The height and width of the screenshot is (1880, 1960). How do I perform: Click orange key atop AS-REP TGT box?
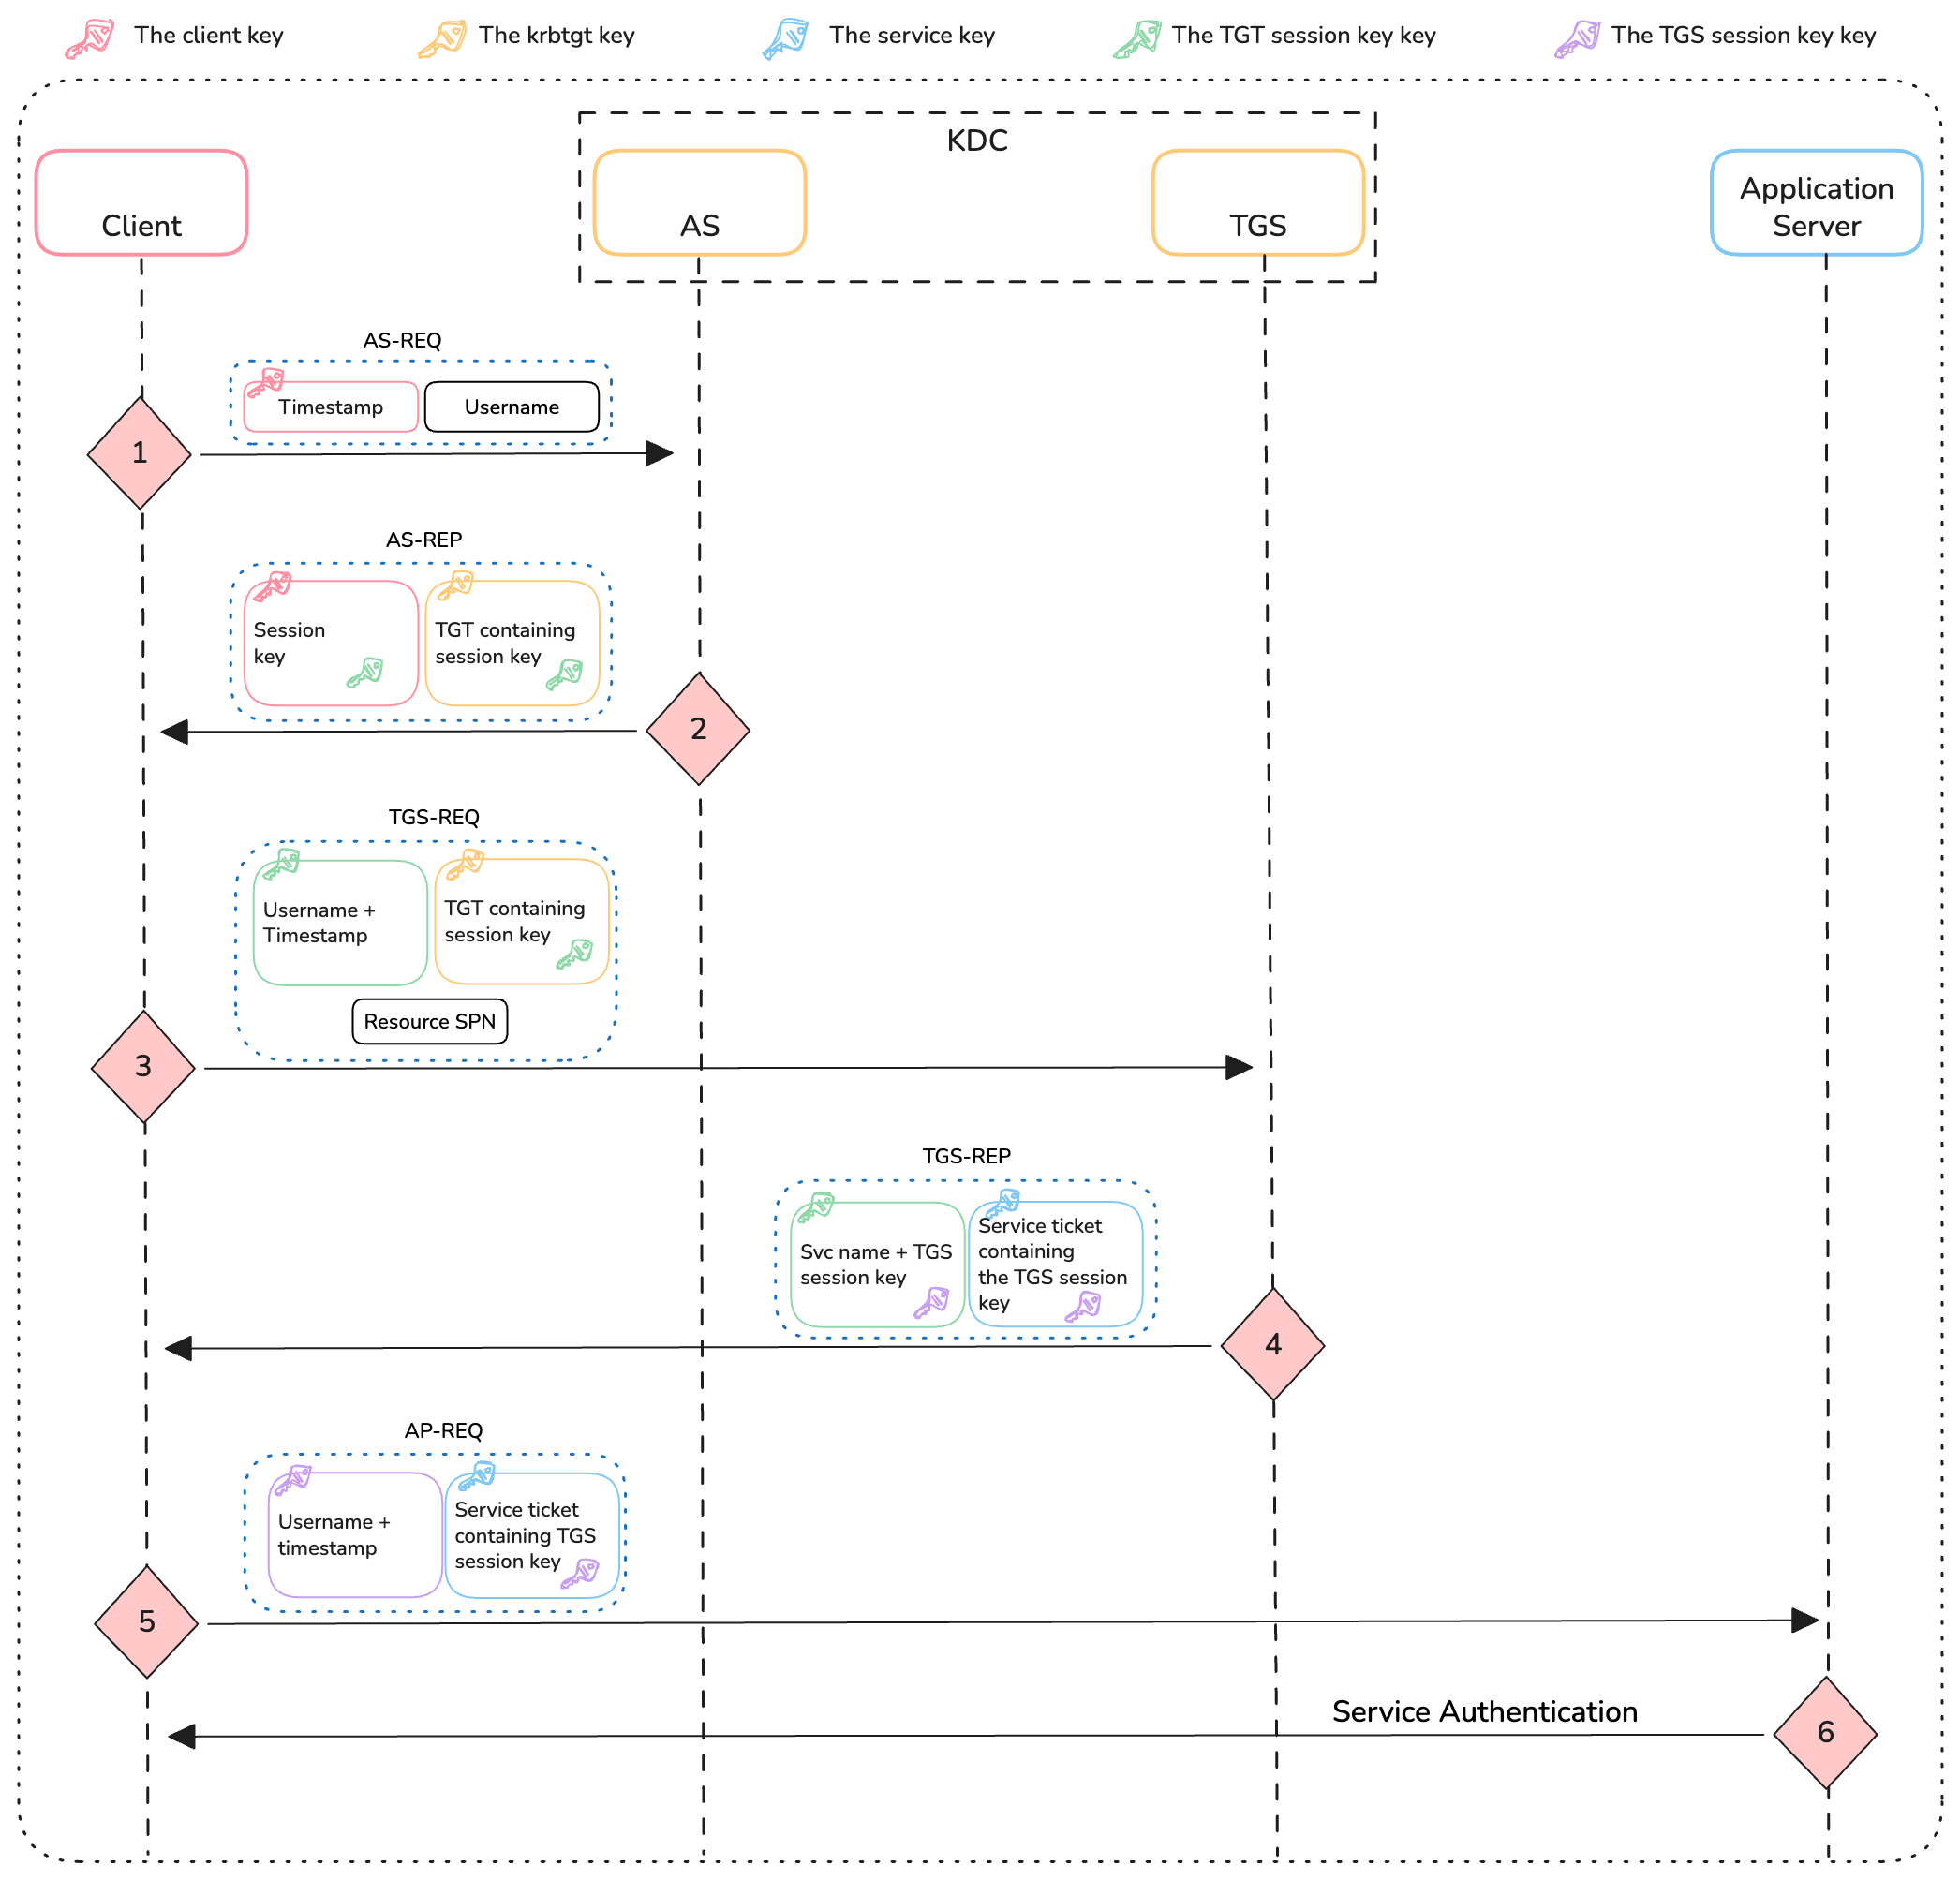pos(455,584)
